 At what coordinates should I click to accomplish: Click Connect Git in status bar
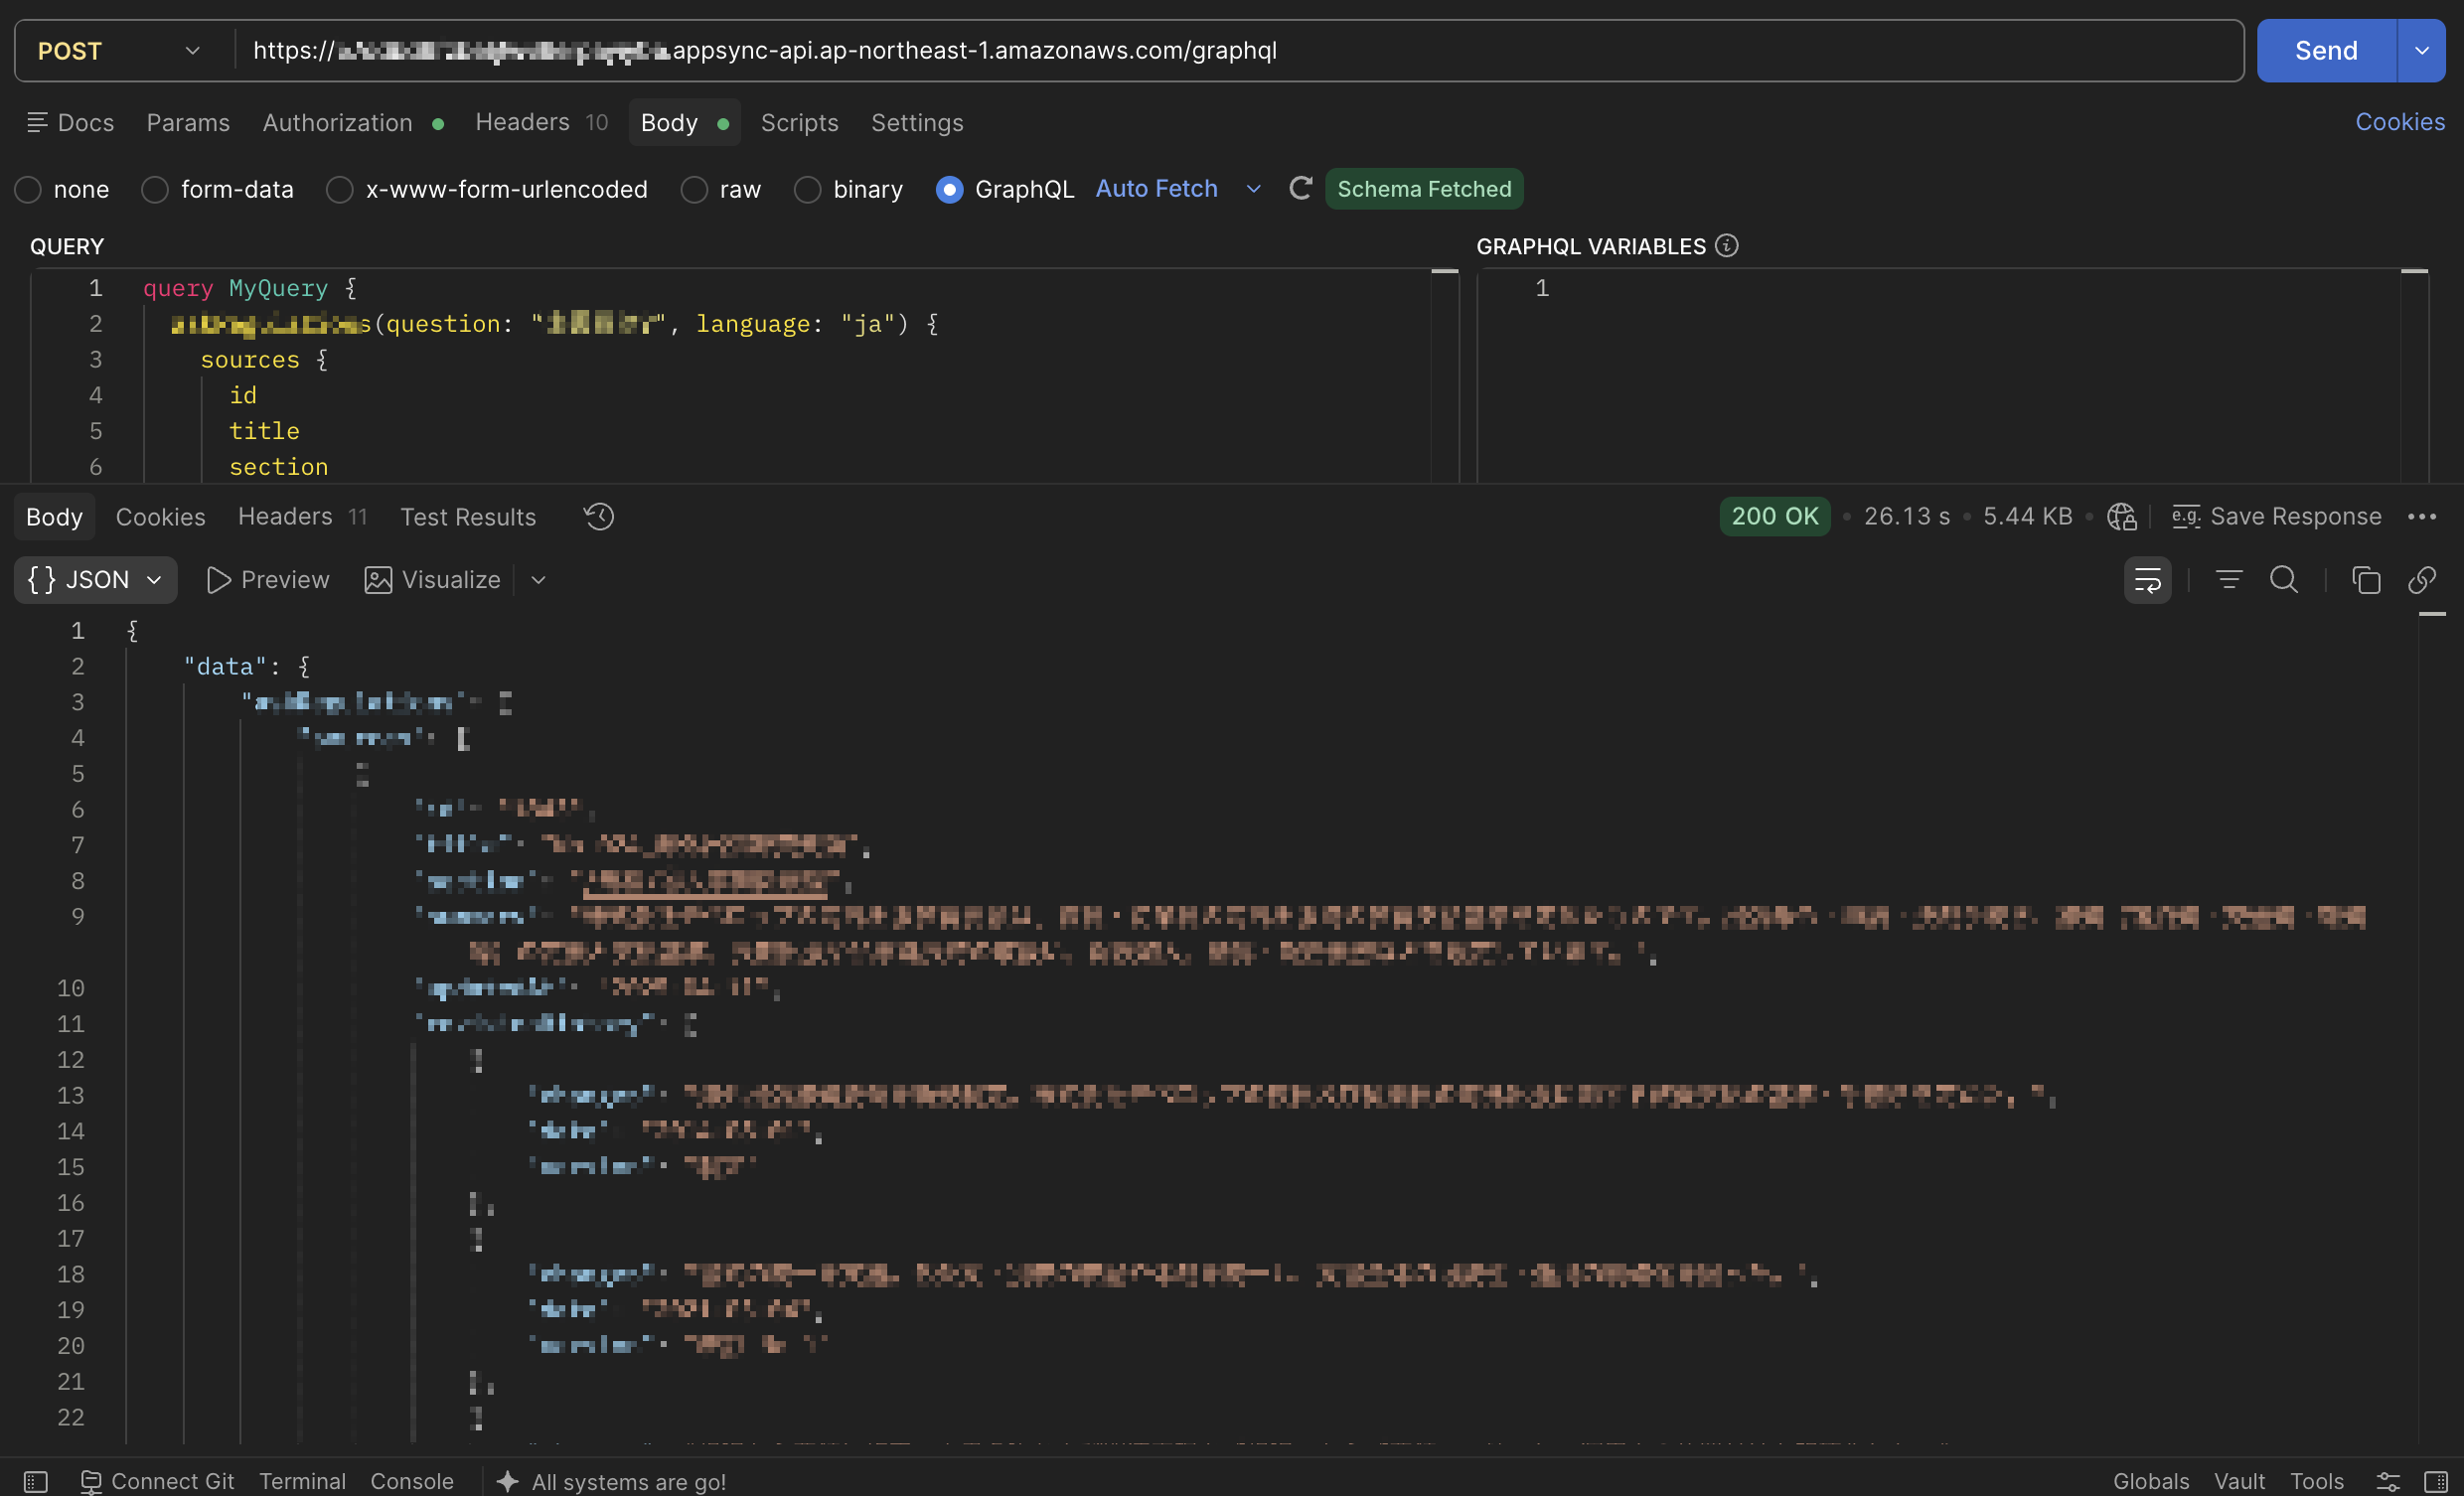click(157, 1481)
